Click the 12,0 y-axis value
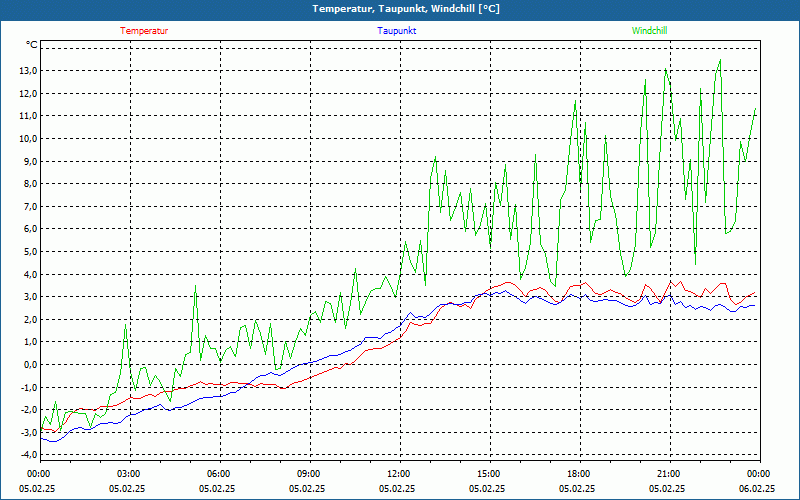 coord(28,93)
